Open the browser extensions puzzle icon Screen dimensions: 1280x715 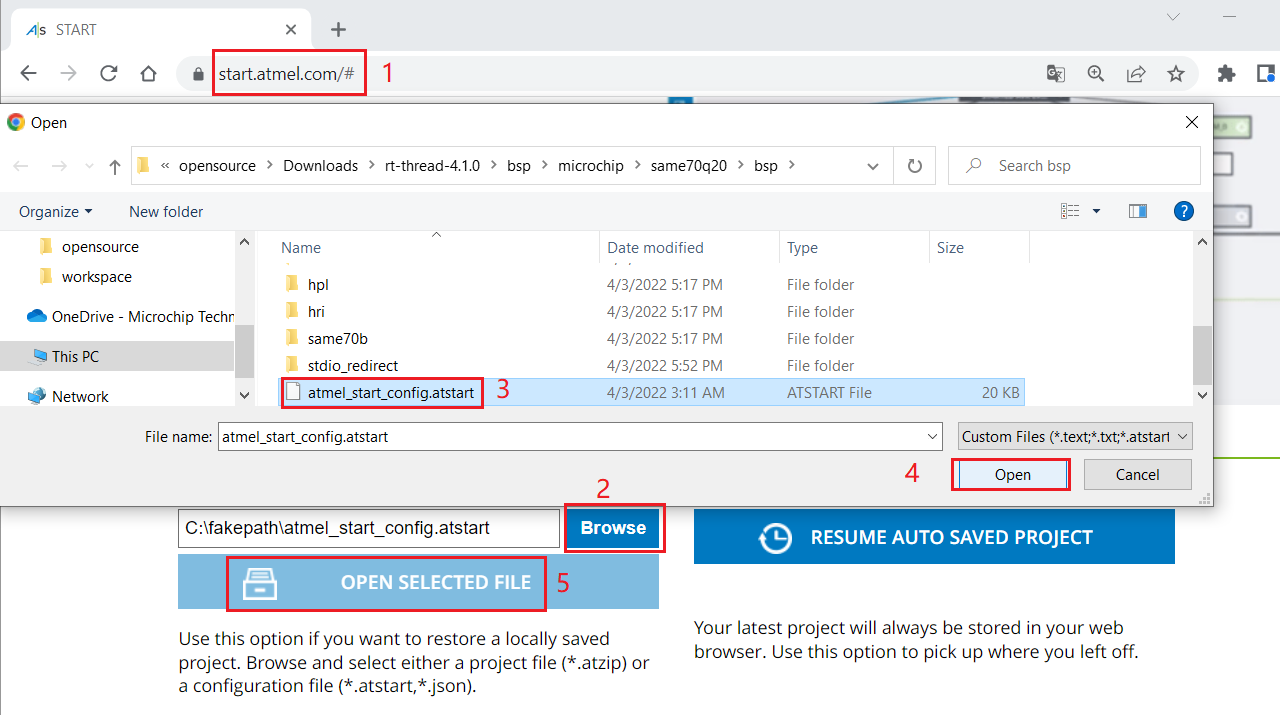[x=1226, y=73]
